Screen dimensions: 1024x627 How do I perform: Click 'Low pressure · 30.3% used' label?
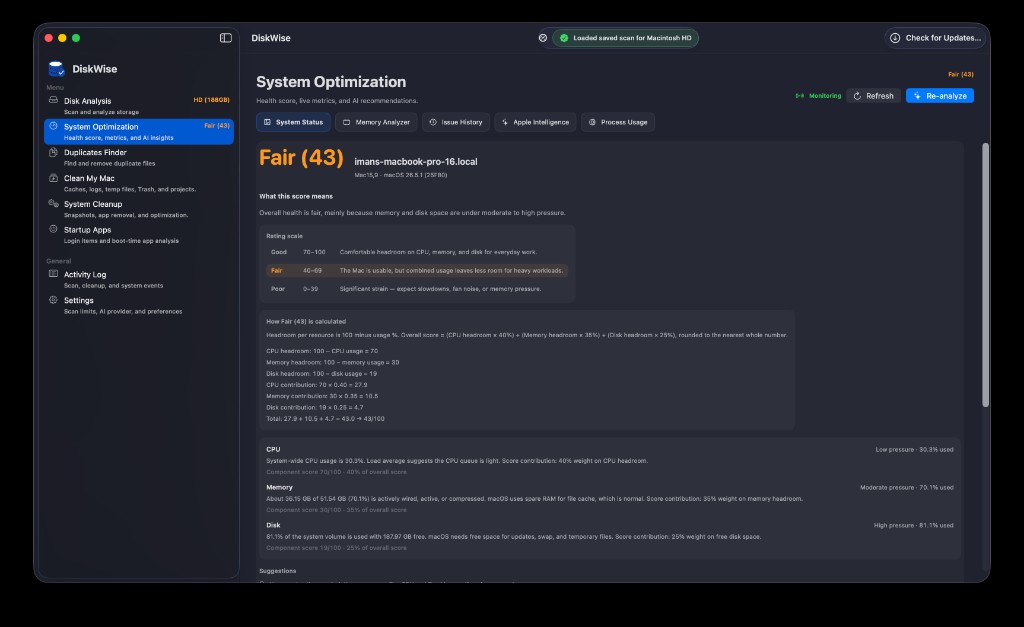(914, 449)
